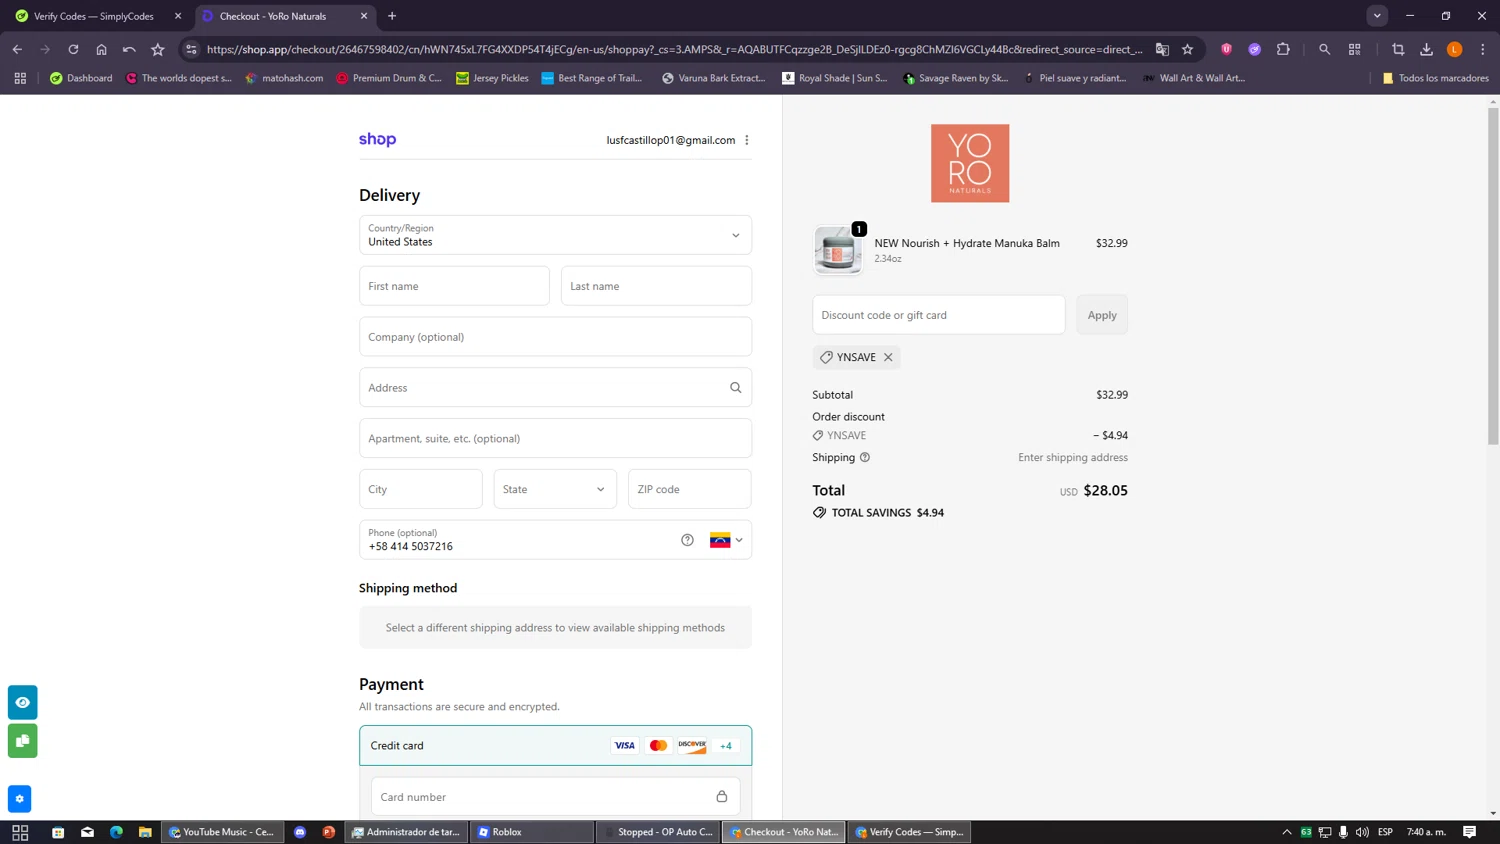1500x844 pixels.
Task: Click the YoRo Naturals store logo
Action: click(970, 163)
